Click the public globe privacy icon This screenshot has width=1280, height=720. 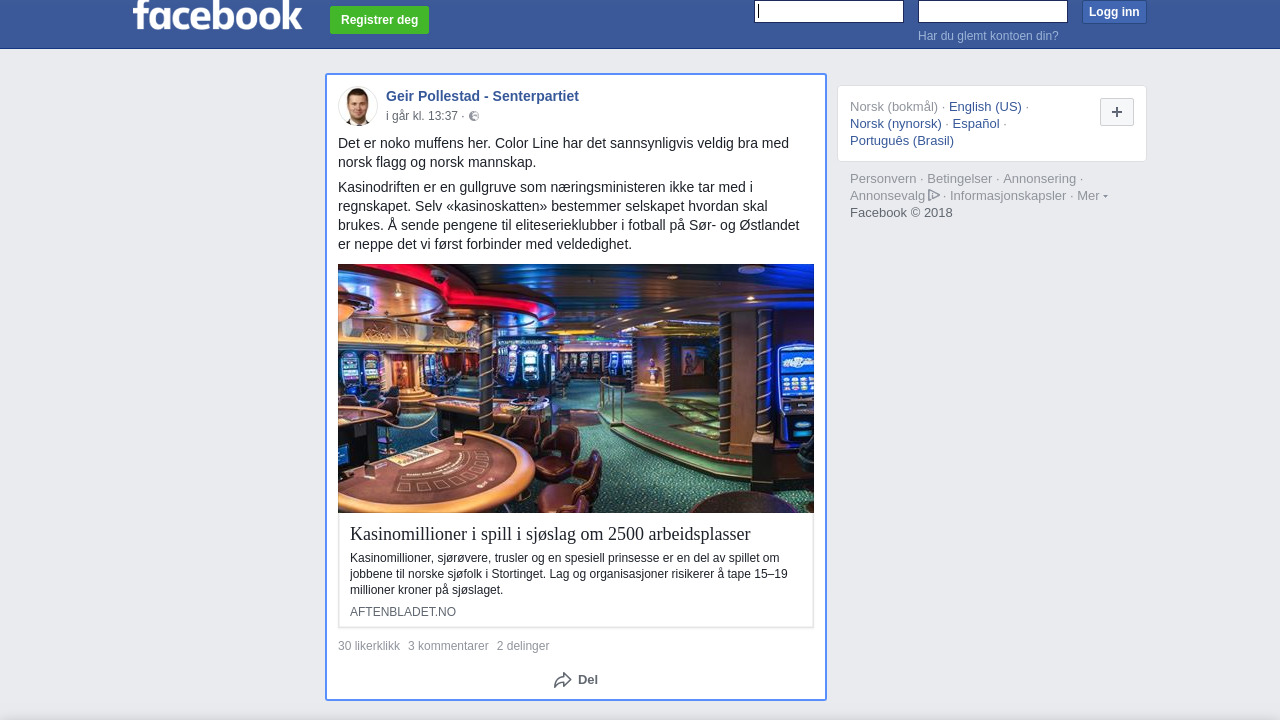click(x=474, y=116)
